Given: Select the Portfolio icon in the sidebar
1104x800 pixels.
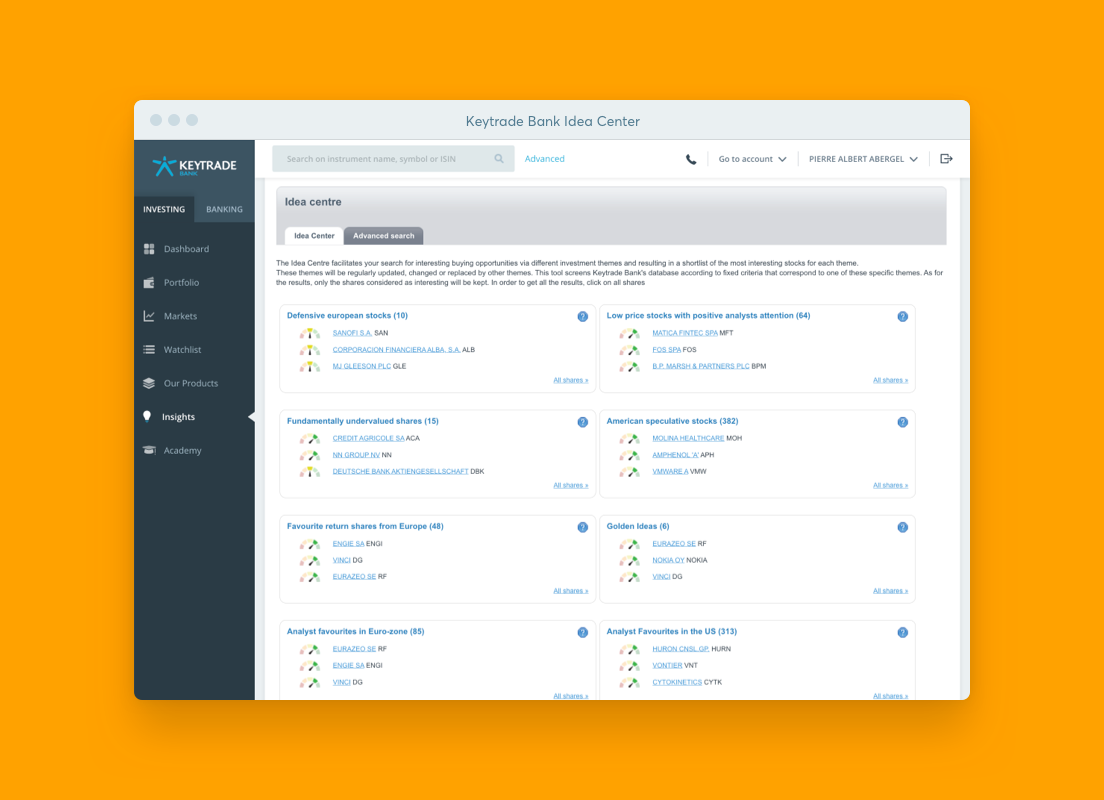Looking at the screenshot, I should [x=147, y=282].
